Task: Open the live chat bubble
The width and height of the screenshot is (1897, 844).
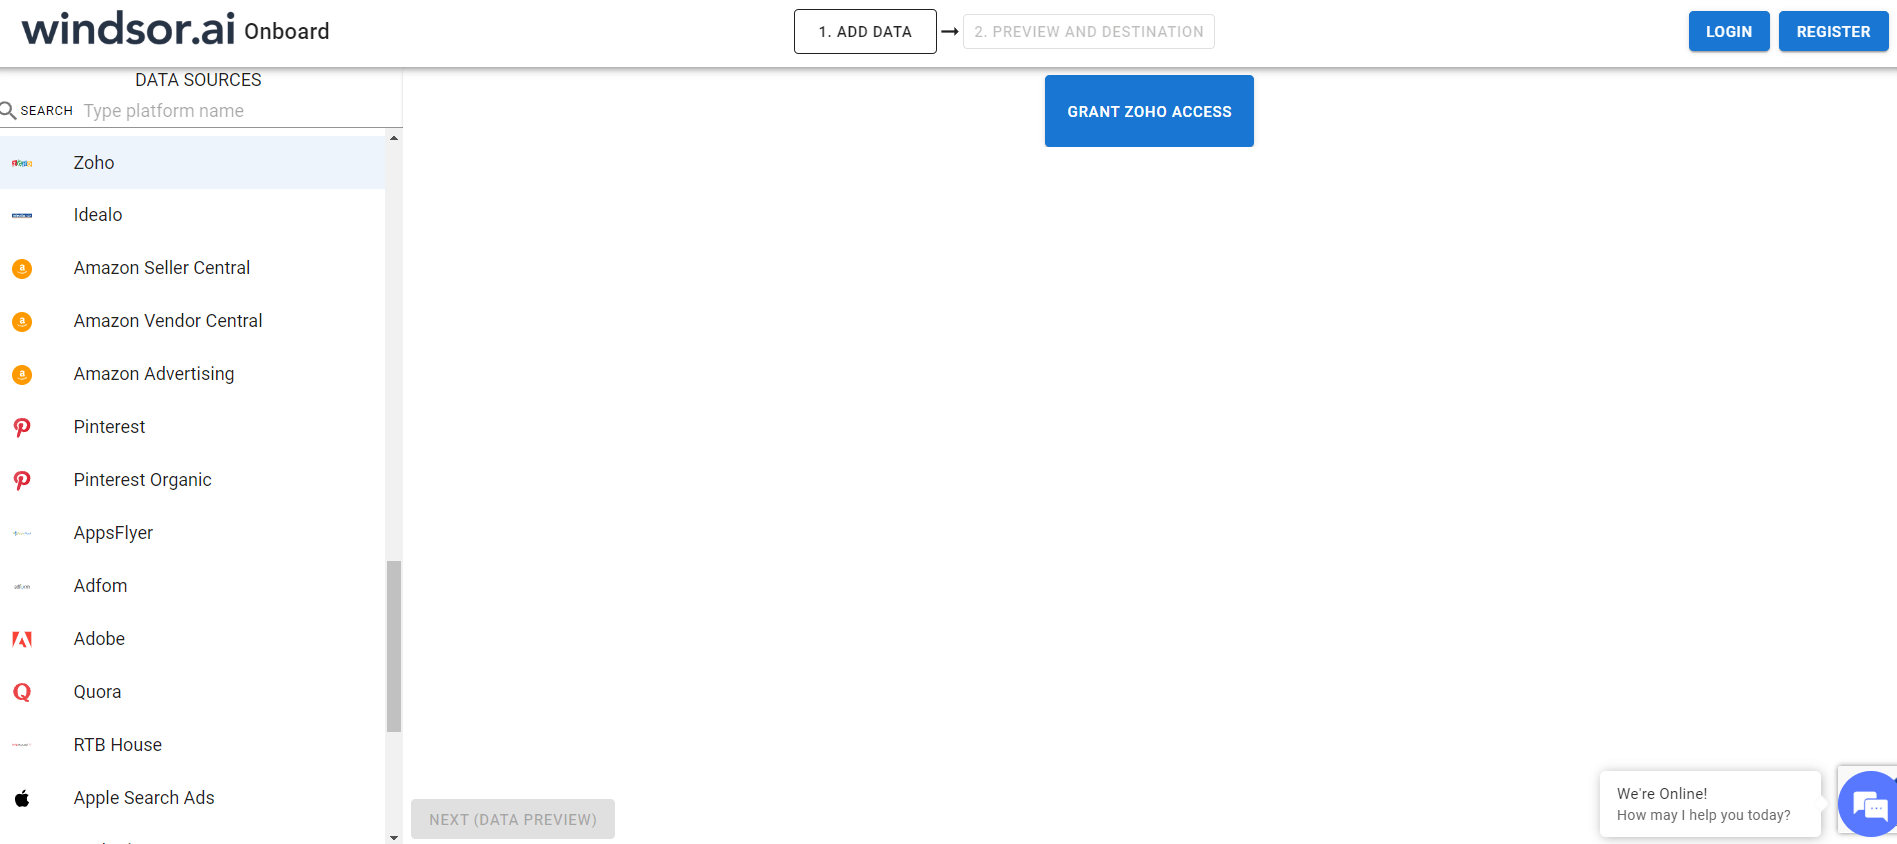Action: pyautogui.click(x=1868, y=804)
